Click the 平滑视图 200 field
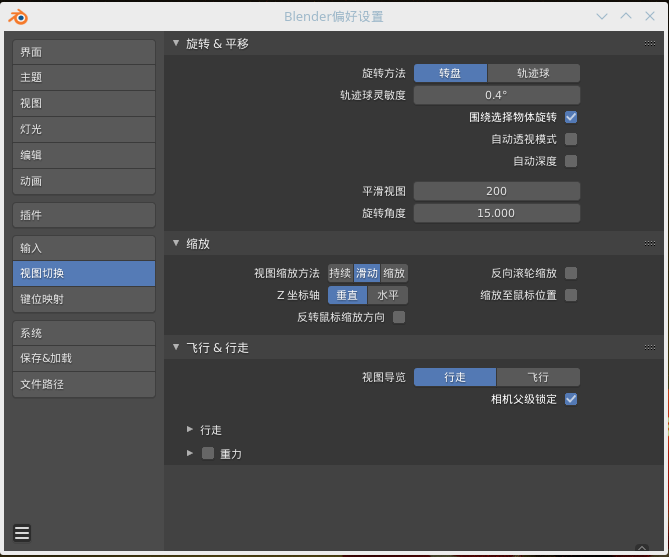This screenshot has height=557, width=669. click(497, 191)
